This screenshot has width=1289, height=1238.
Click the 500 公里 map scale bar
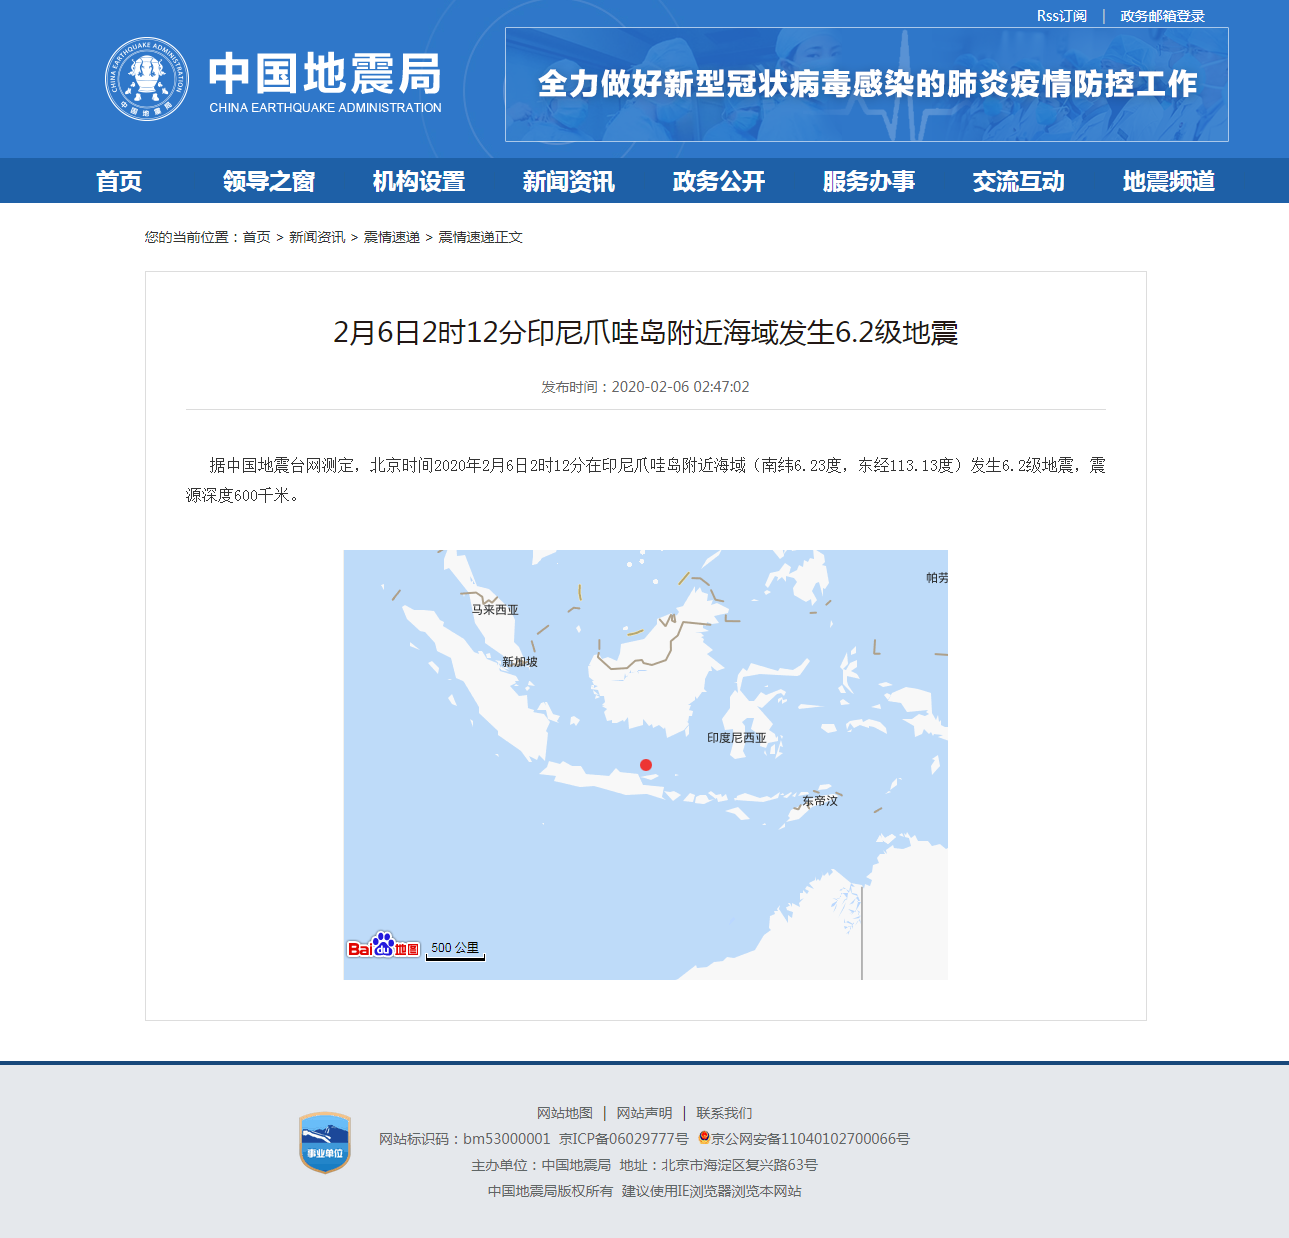pyautogui.click(x=455, y=949)
